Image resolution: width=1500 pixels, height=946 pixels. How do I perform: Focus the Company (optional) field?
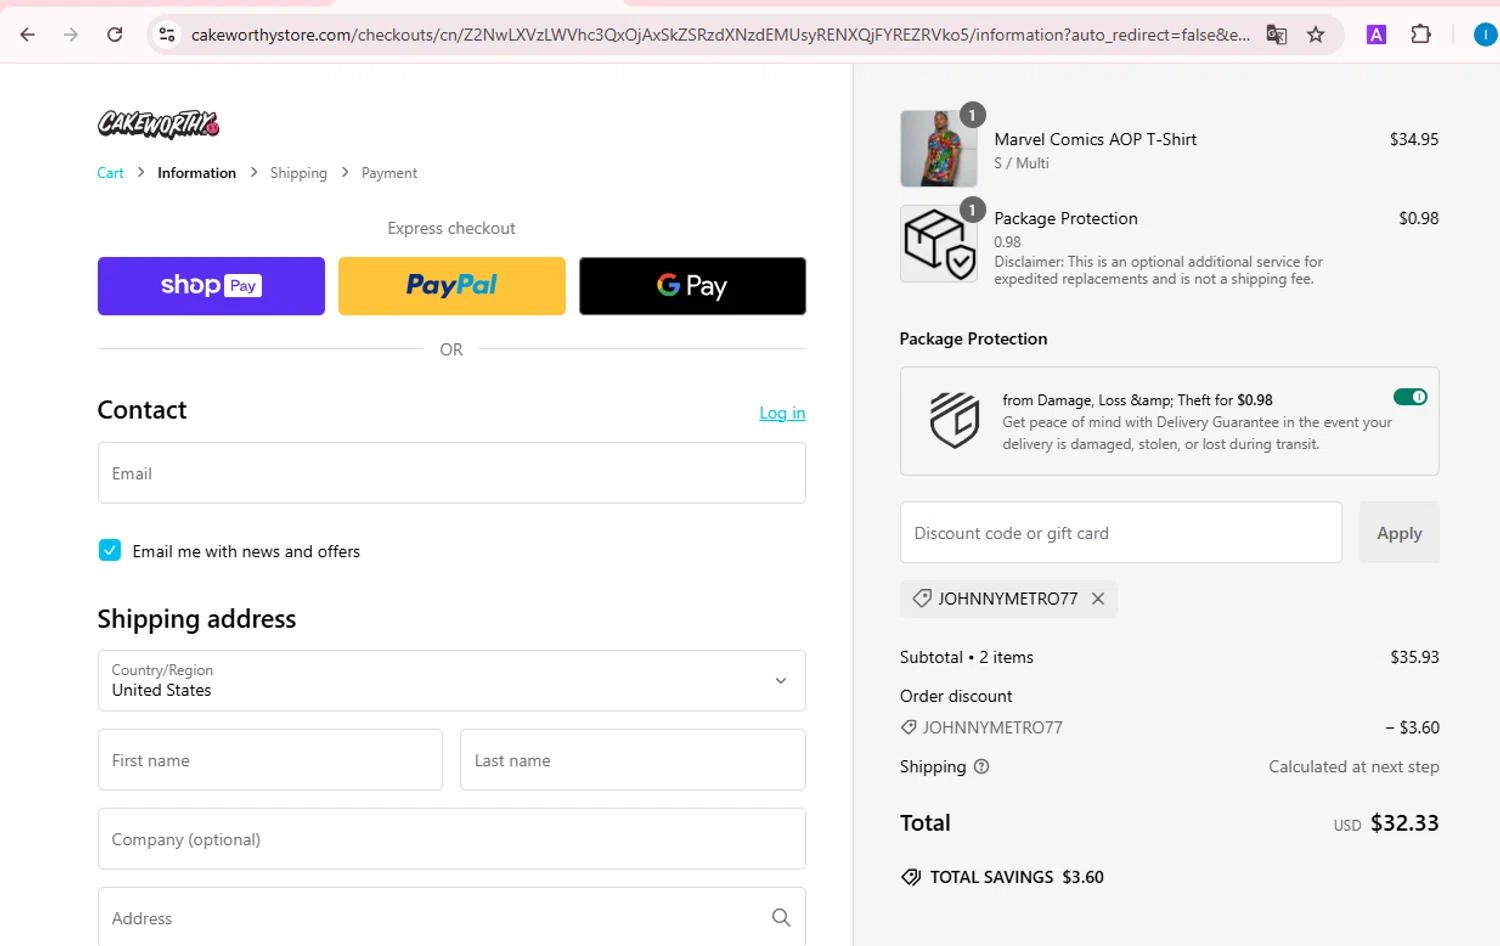coord(452,839)
